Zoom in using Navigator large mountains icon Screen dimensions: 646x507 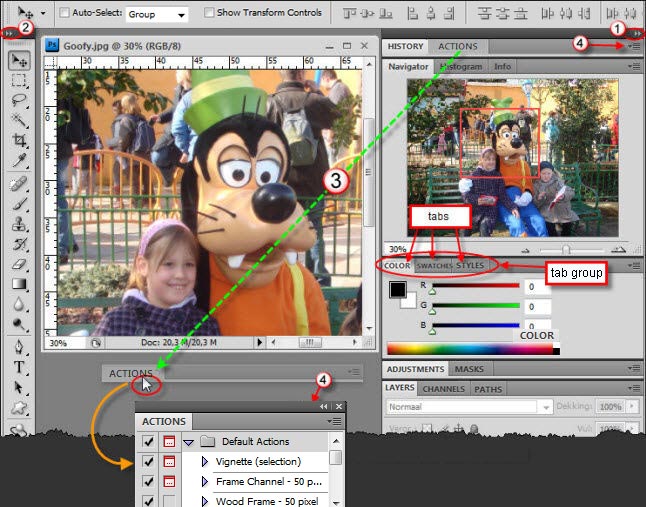point(619,249)
